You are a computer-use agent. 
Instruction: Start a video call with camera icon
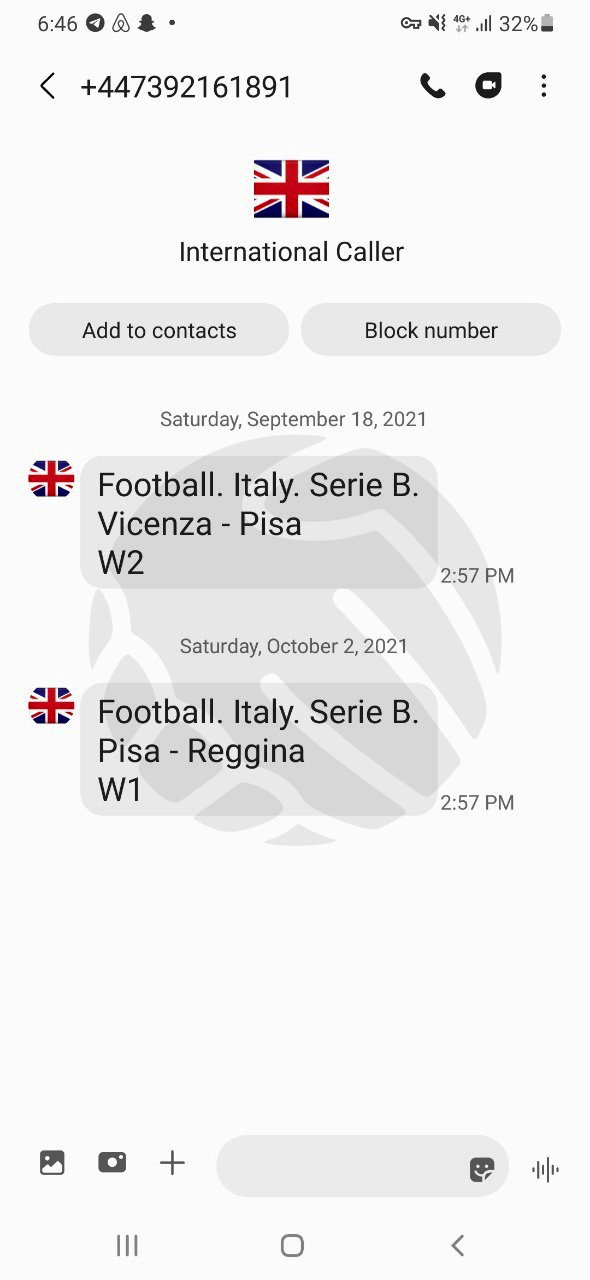pyautogui.click(x=488, y=87)
